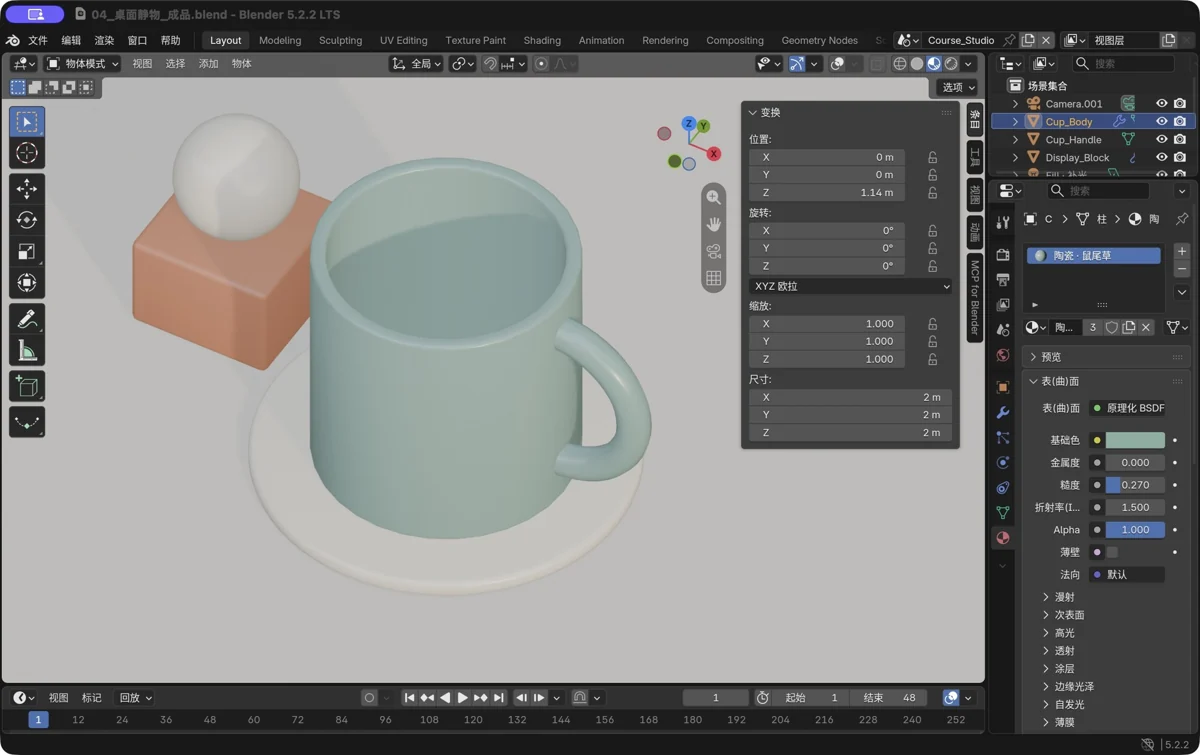Toggle Display_Block eye visibility
This screenshot has width=1200, height=755.
[x=1161, y=158]
